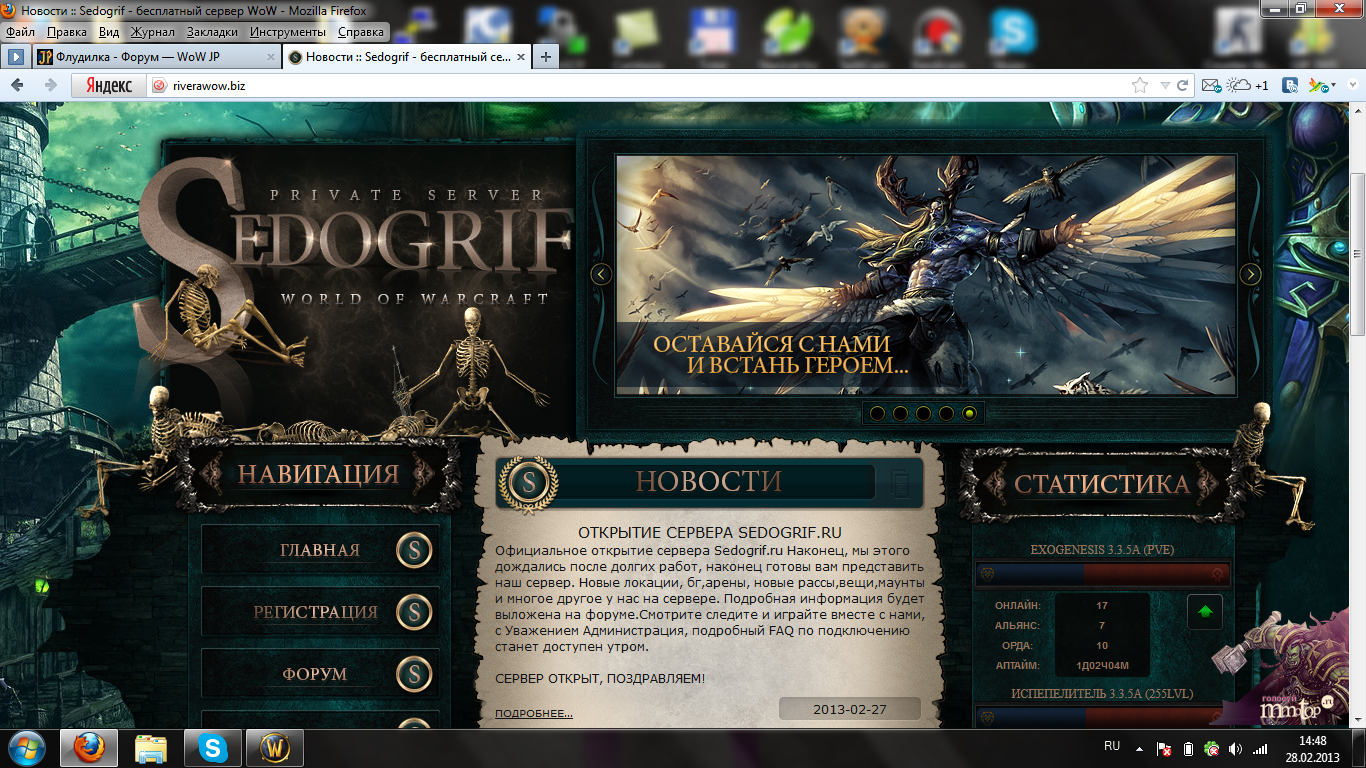Click the tab groups arrow button left of tabs

coord(16,57)
